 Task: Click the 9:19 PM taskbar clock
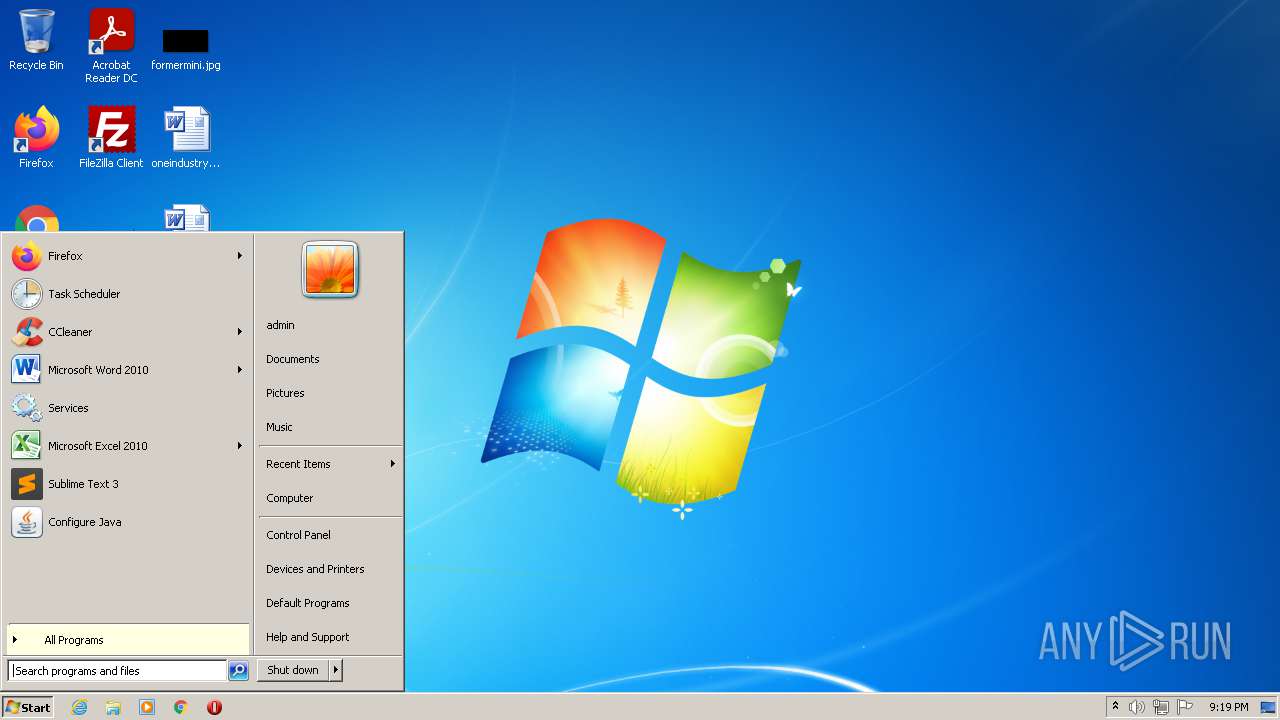1228,707
